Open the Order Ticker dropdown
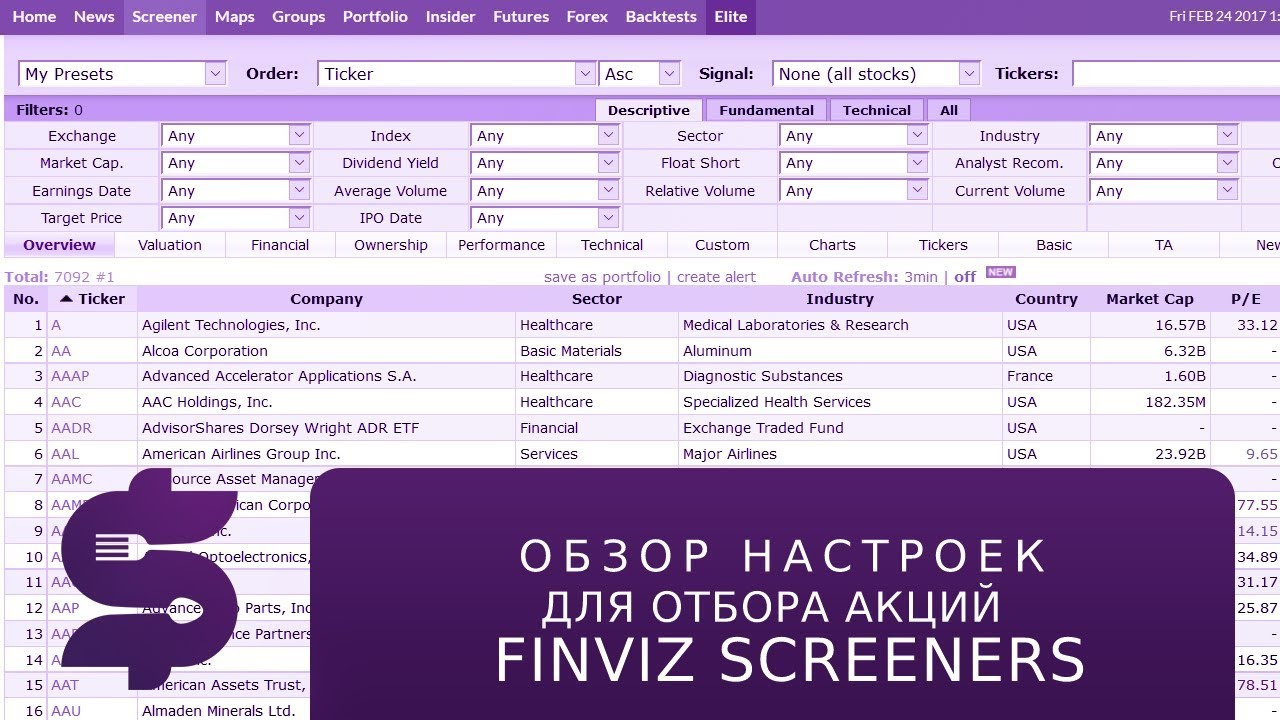The image size is (1280, 720). coord(457,74)
